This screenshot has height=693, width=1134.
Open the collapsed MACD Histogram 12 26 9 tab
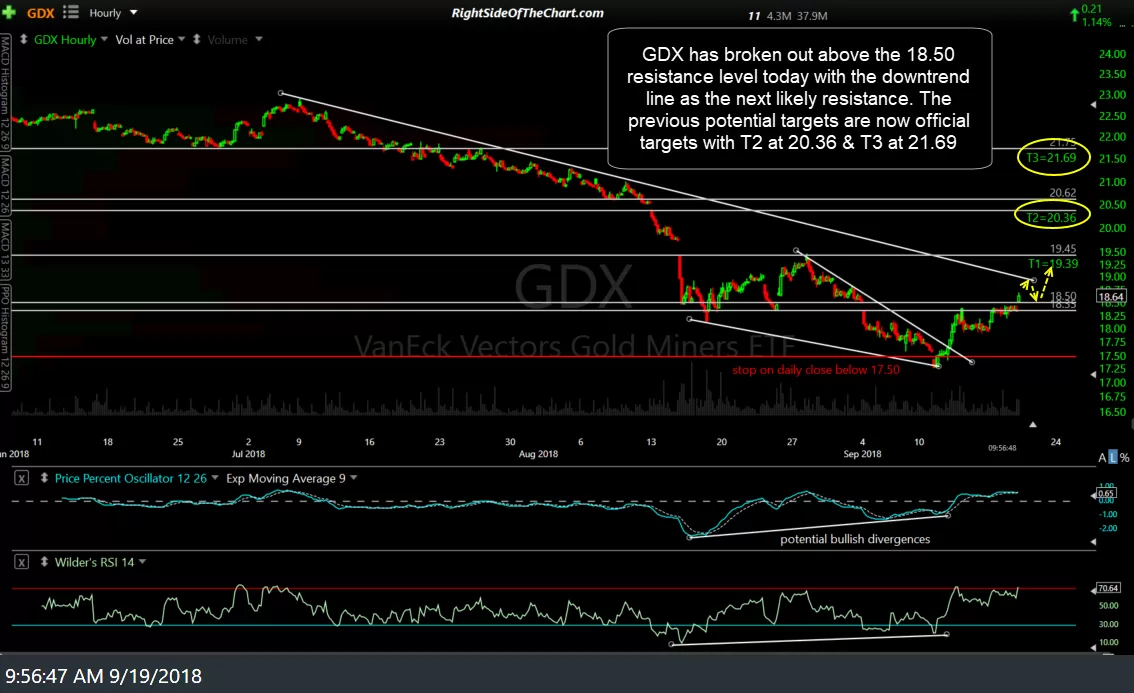[x=5, y=93]
